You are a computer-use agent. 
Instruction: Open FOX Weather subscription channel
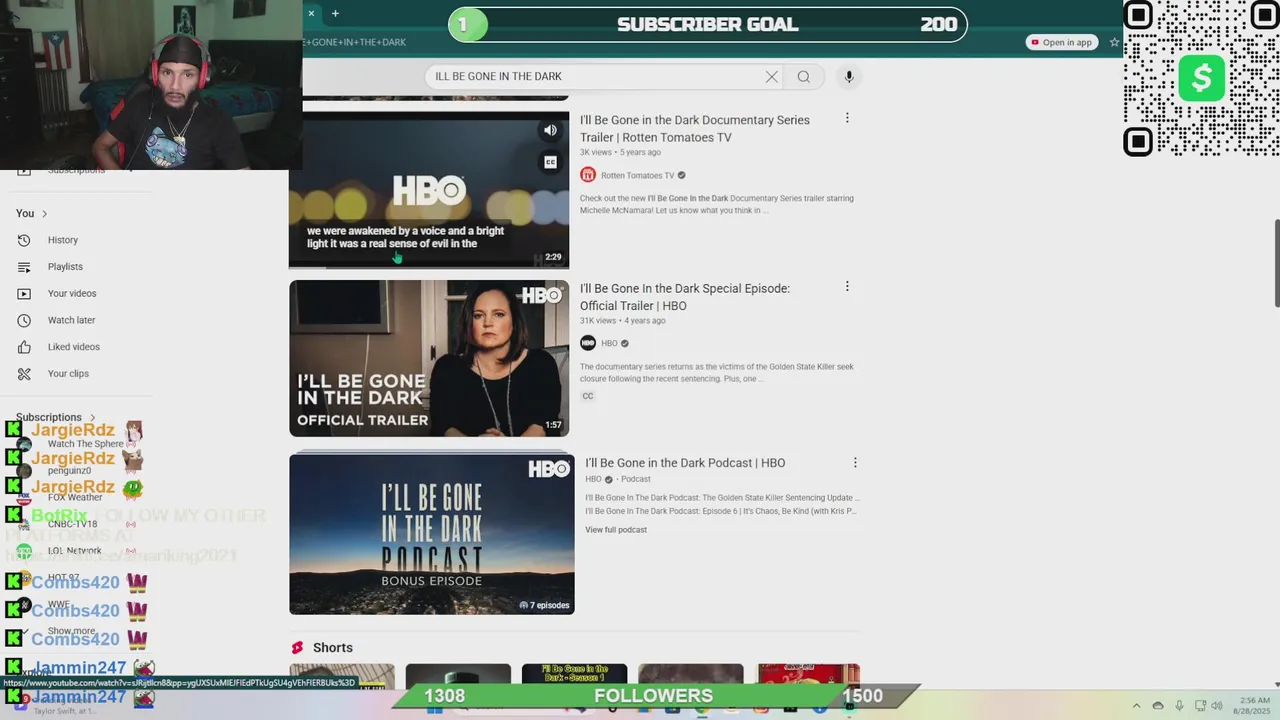click(x=75, y=497)
